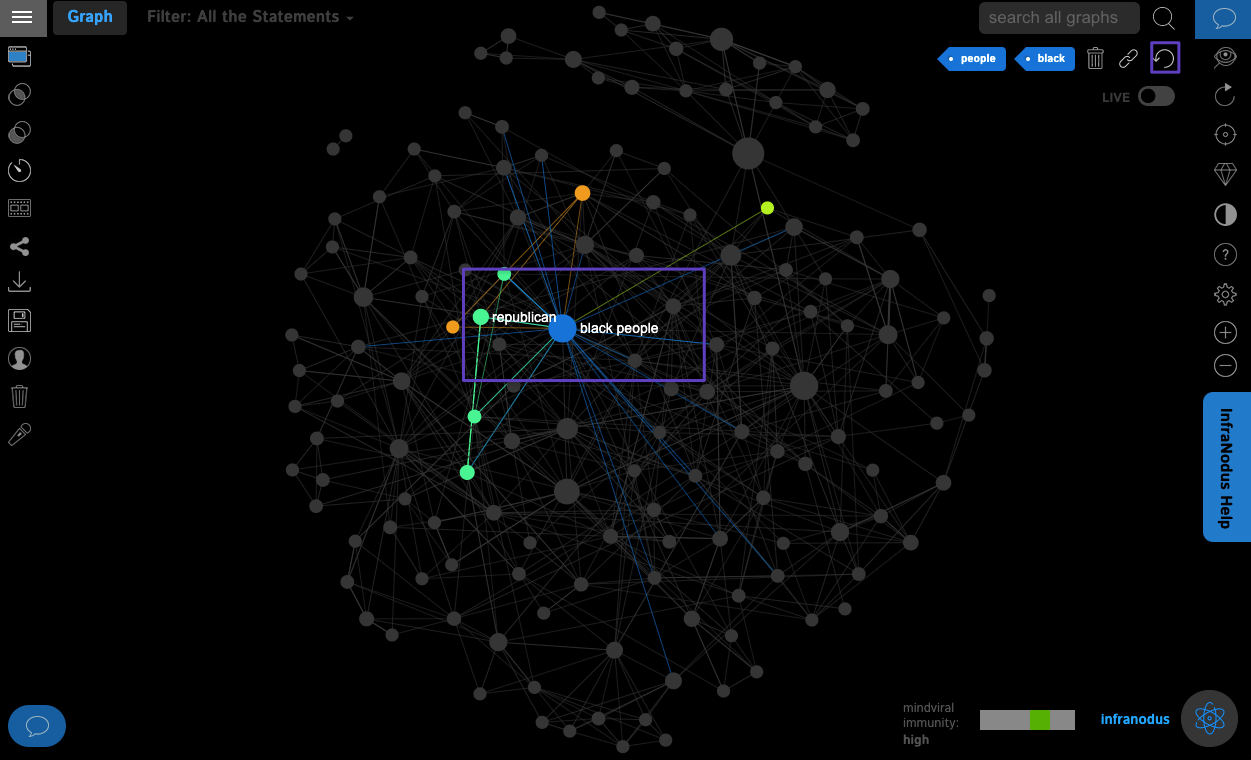
Task: Open help with the question mark icon
Action: [x=1225, y=254]
